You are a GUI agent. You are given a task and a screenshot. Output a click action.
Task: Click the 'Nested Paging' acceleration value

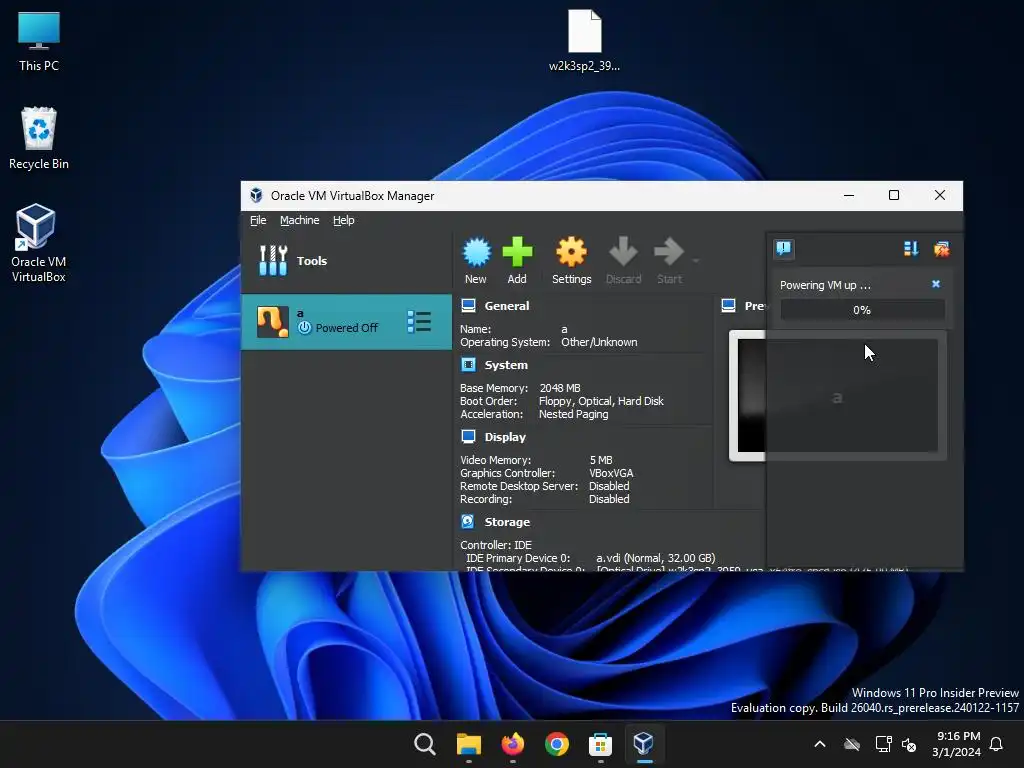click(573, 414)
